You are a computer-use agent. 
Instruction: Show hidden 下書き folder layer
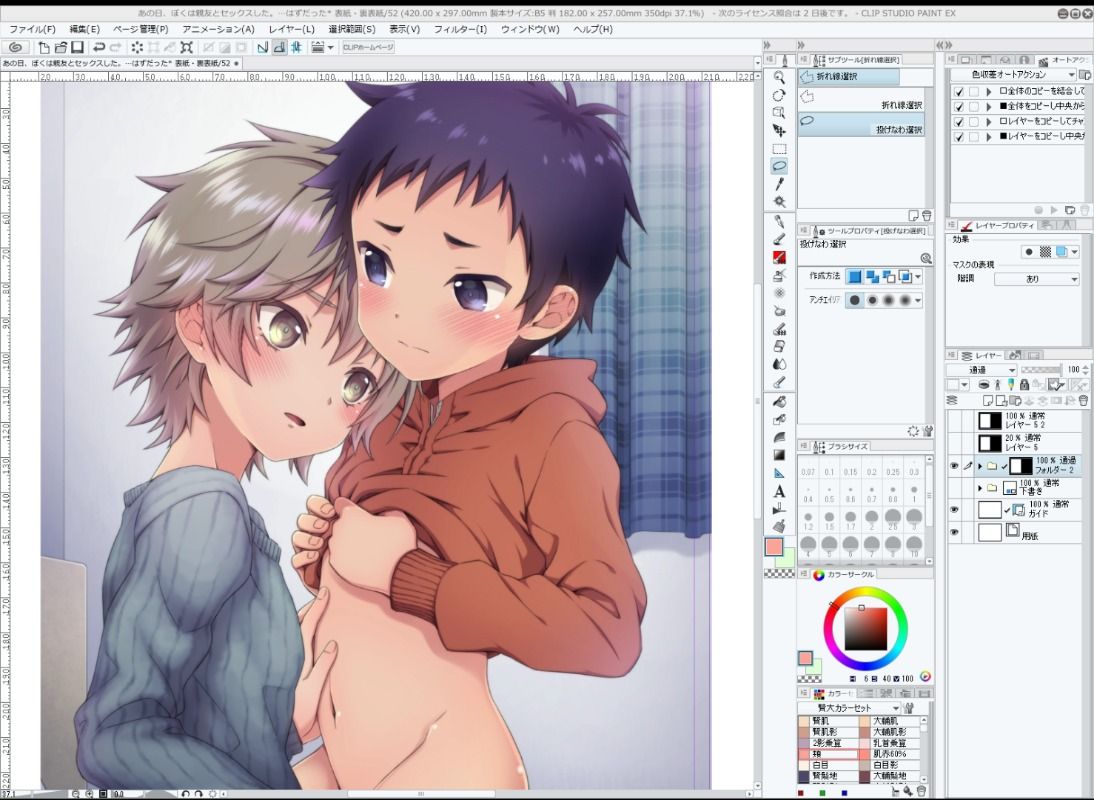(x=954, y=488)
